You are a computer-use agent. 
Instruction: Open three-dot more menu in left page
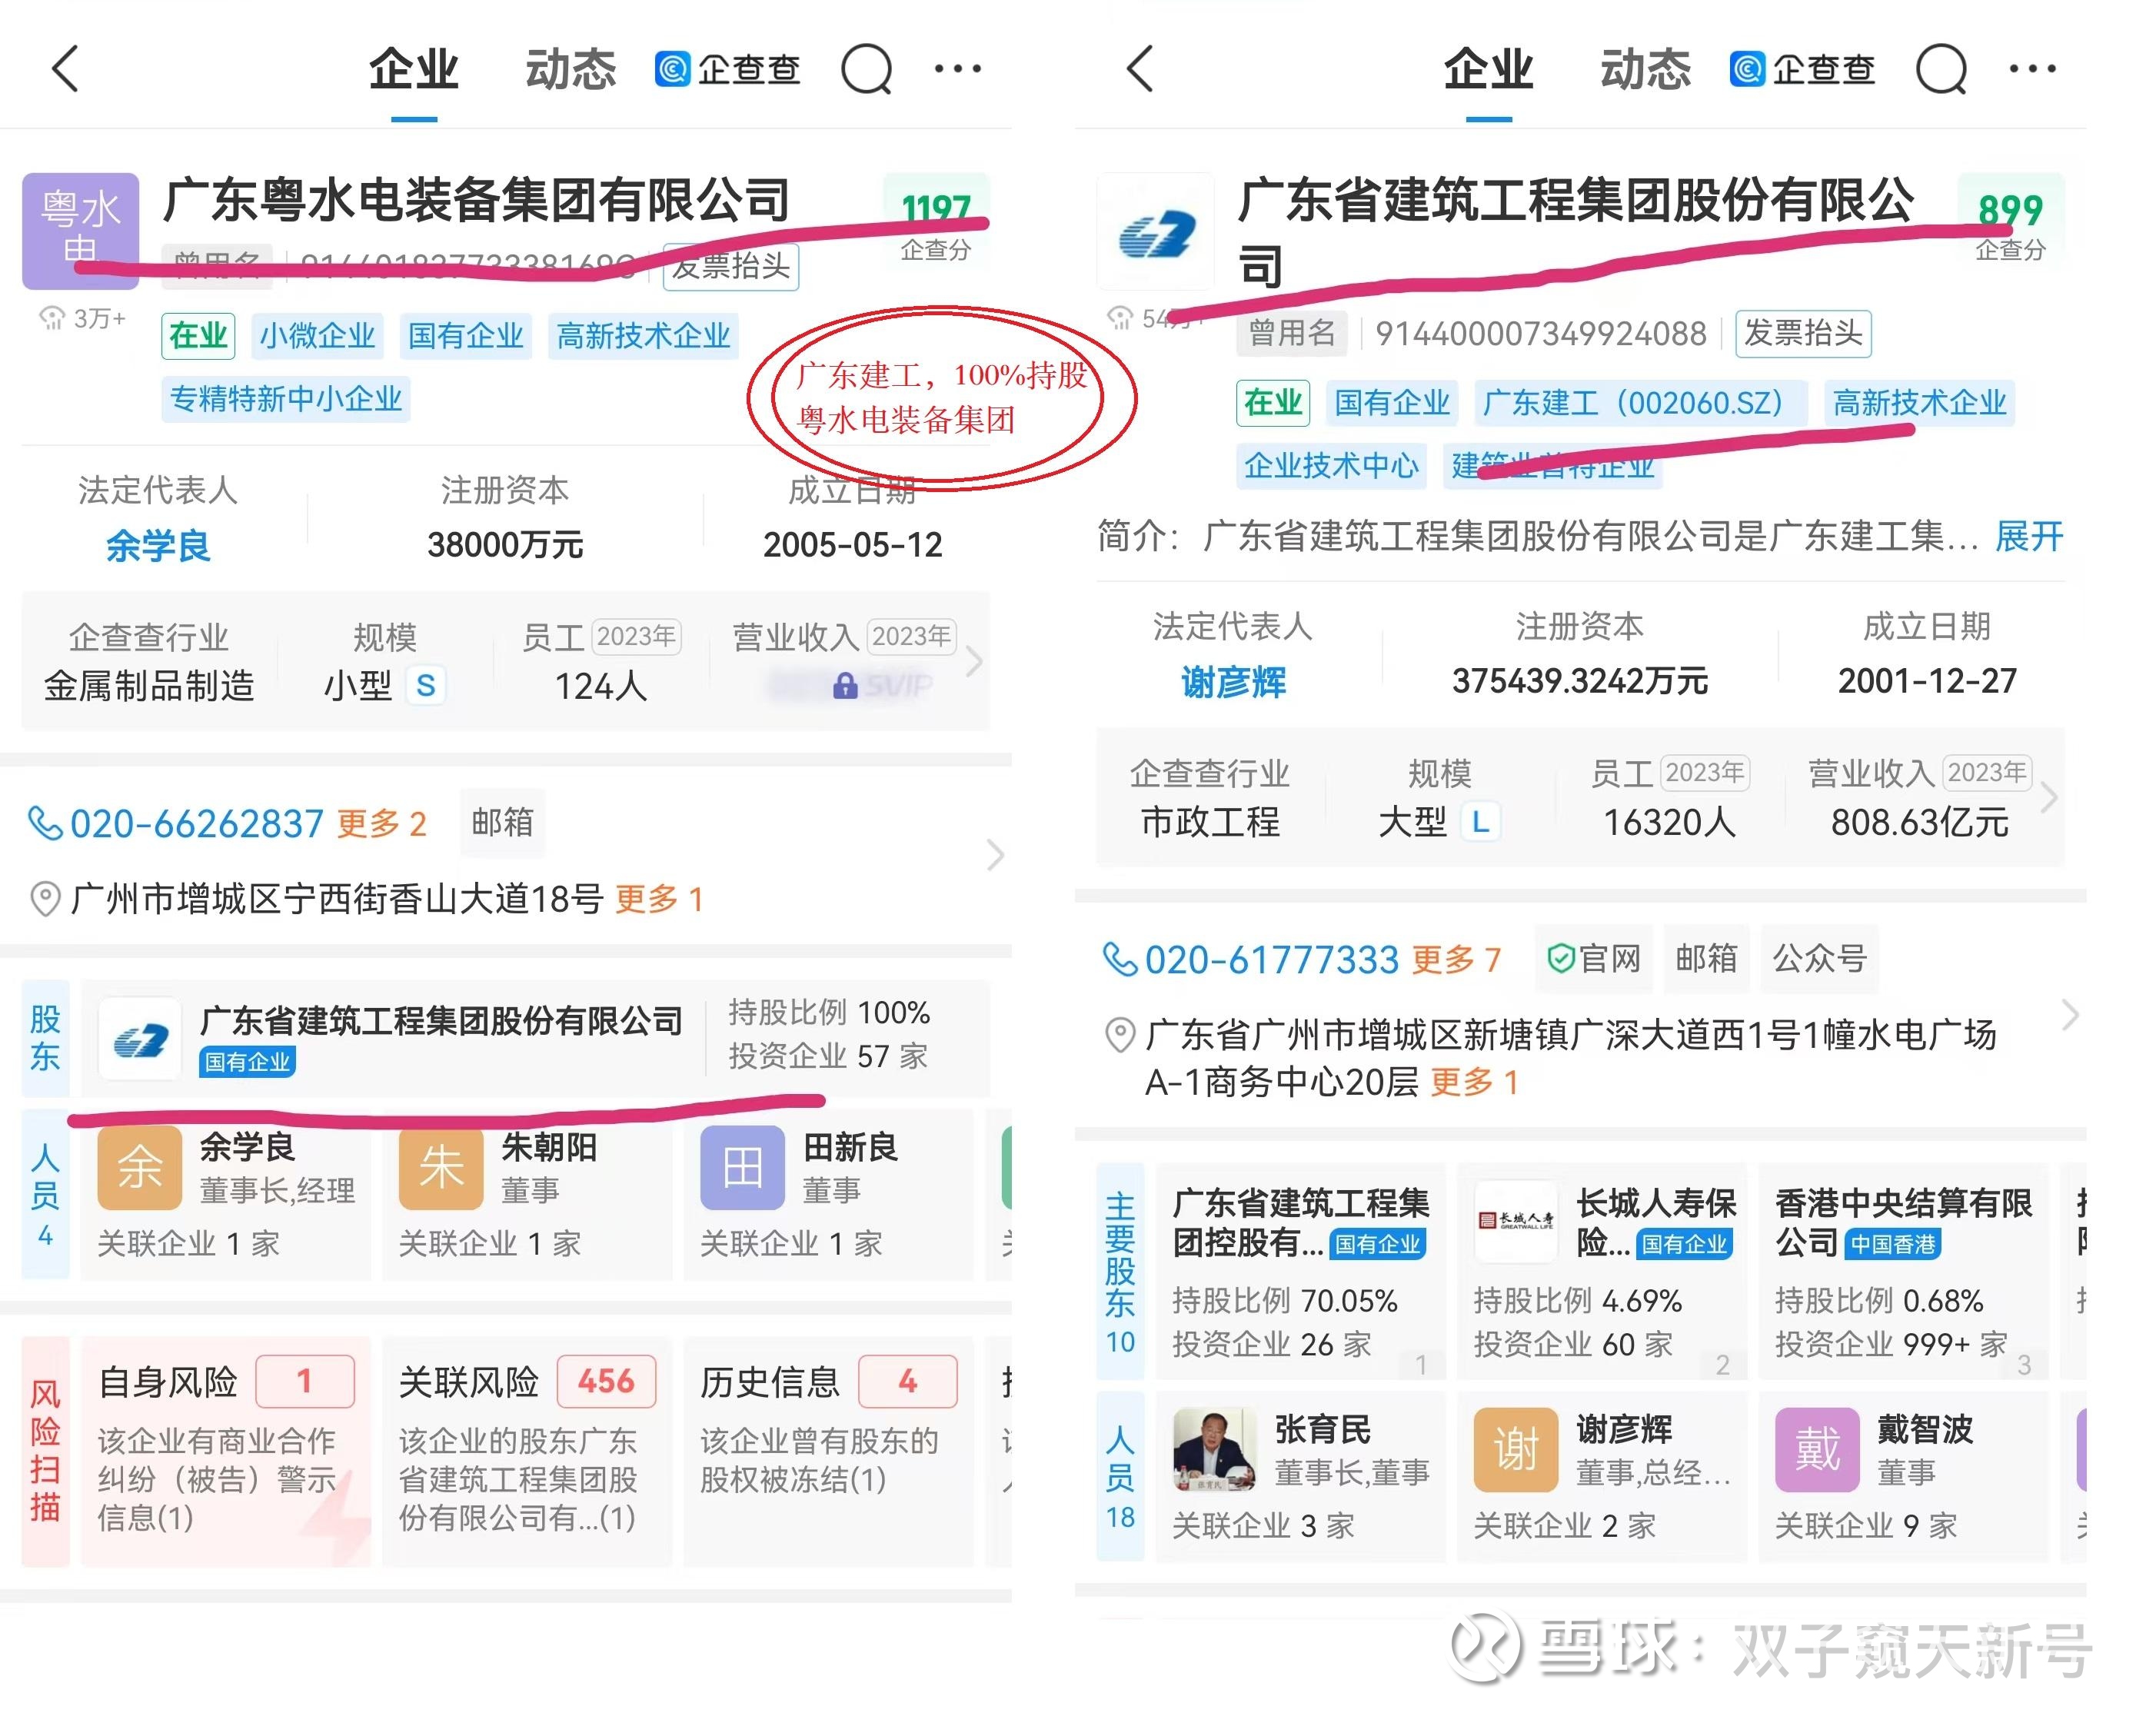958,69
